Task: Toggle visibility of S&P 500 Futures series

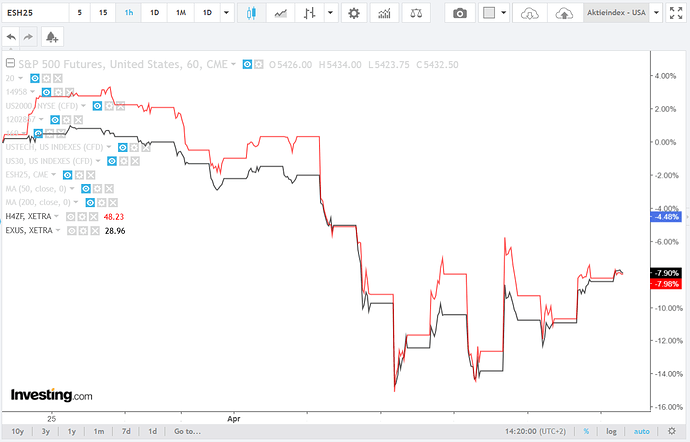Action: pyautogui.click(x=247, y=65)
